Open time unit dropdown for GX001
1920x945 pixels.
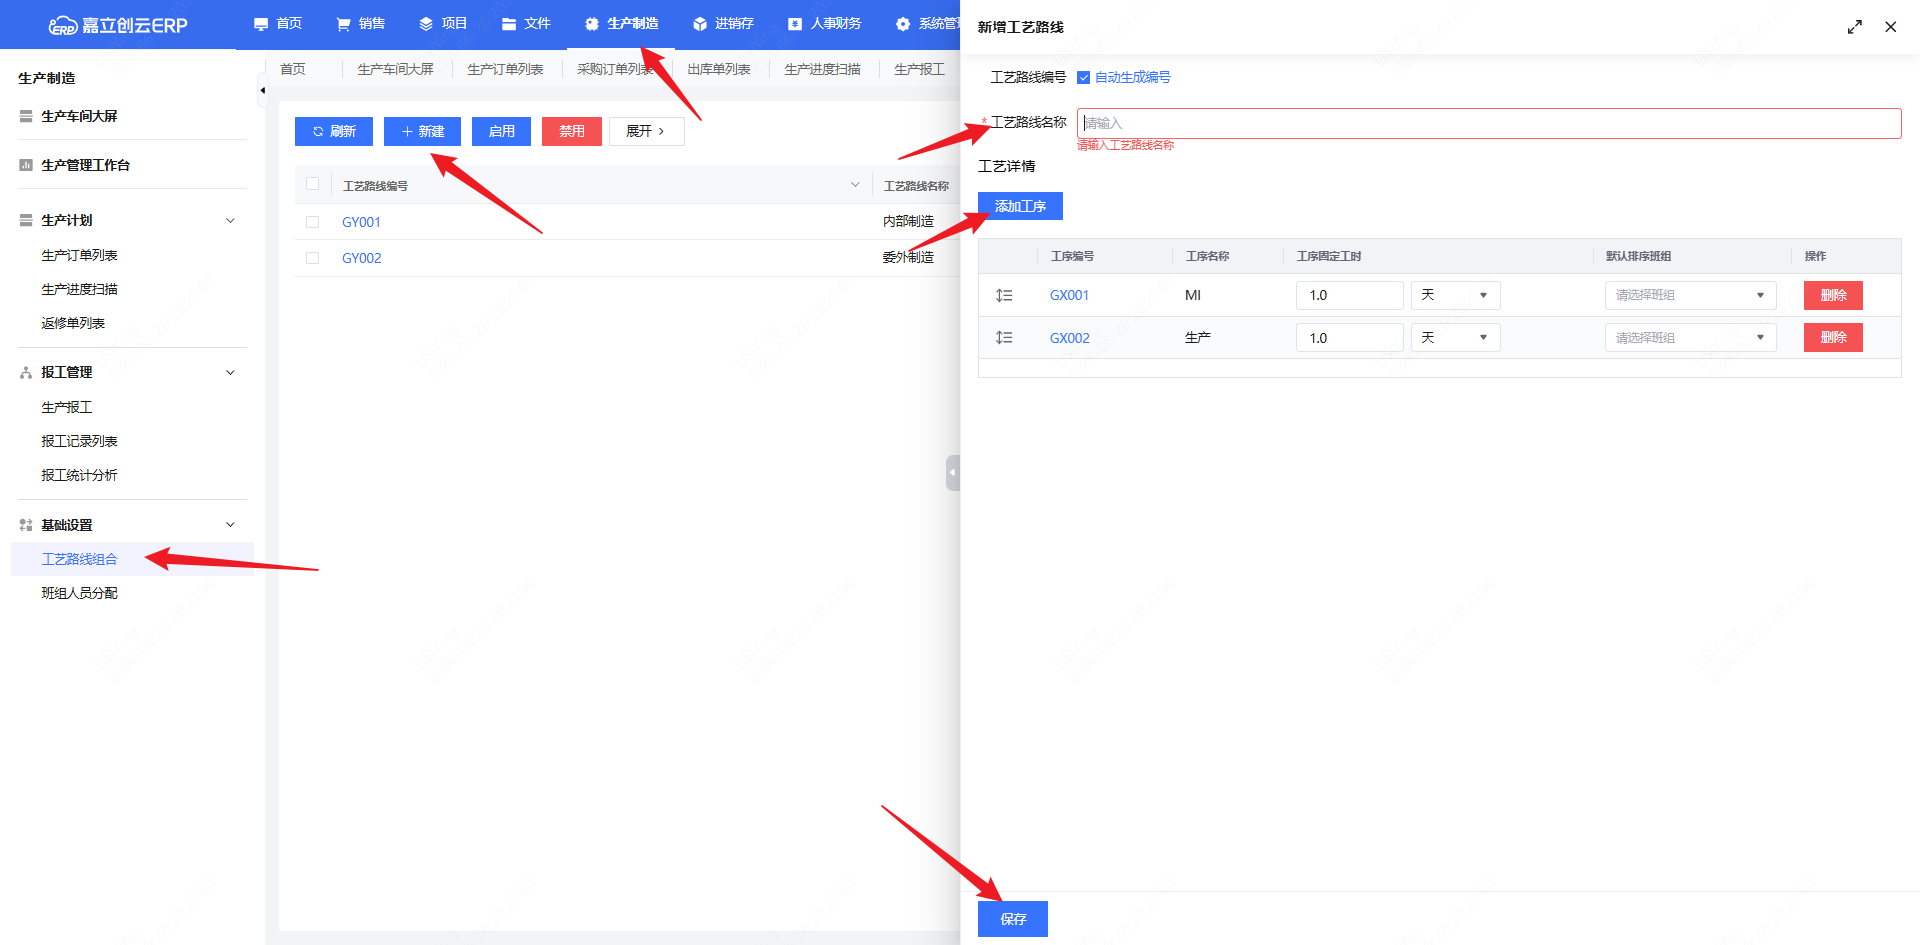[1455, 295]
